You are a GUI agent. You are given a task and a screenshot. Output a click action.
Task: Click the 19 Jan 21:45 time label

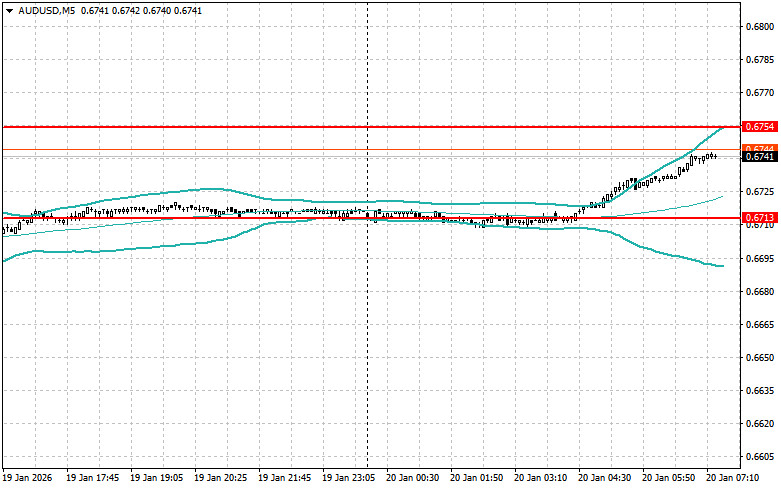tap(284, 478)
